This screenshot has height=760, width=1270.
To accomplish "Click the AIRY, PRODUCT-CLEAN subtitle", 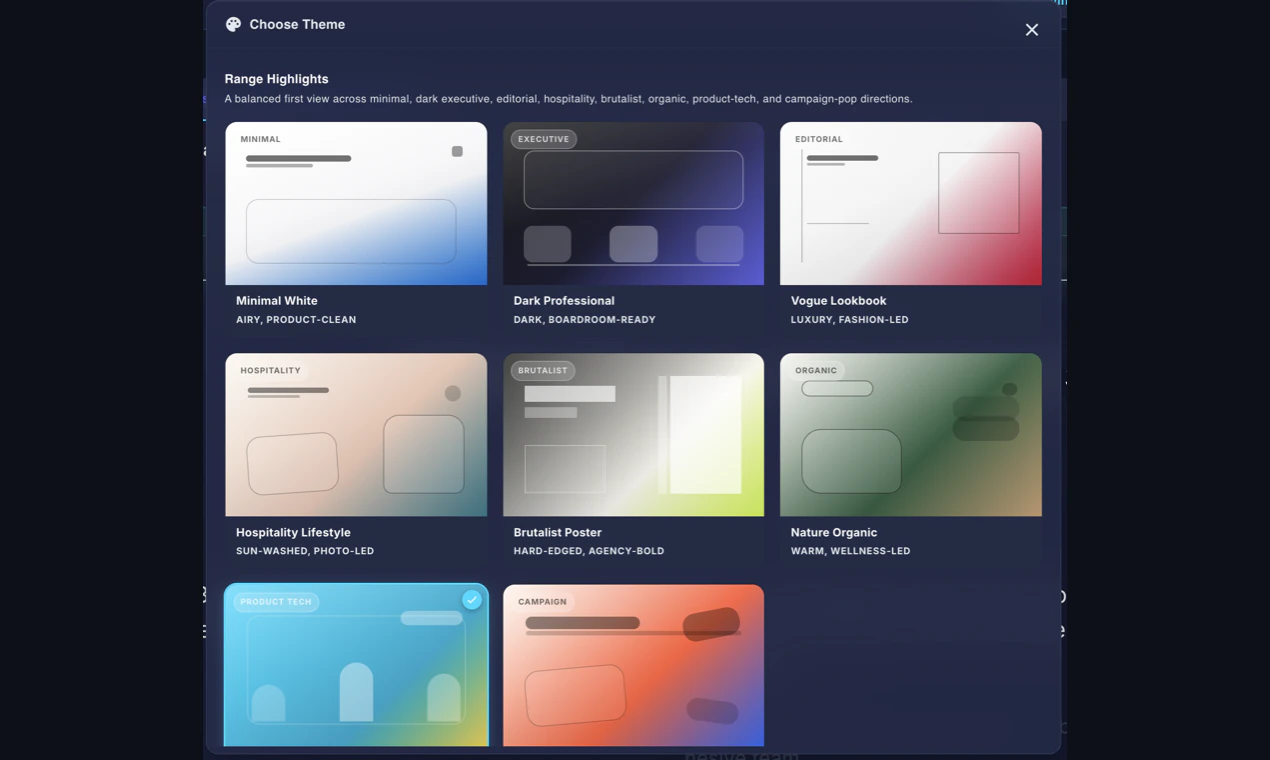I will [296, 320].
